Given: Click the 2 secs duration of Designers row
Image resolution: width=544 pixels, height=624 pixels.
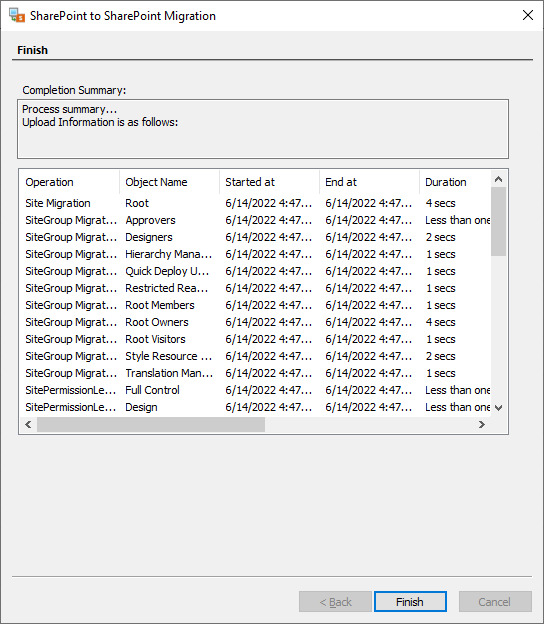Looking at the screenshot, I should coord(440,237).
